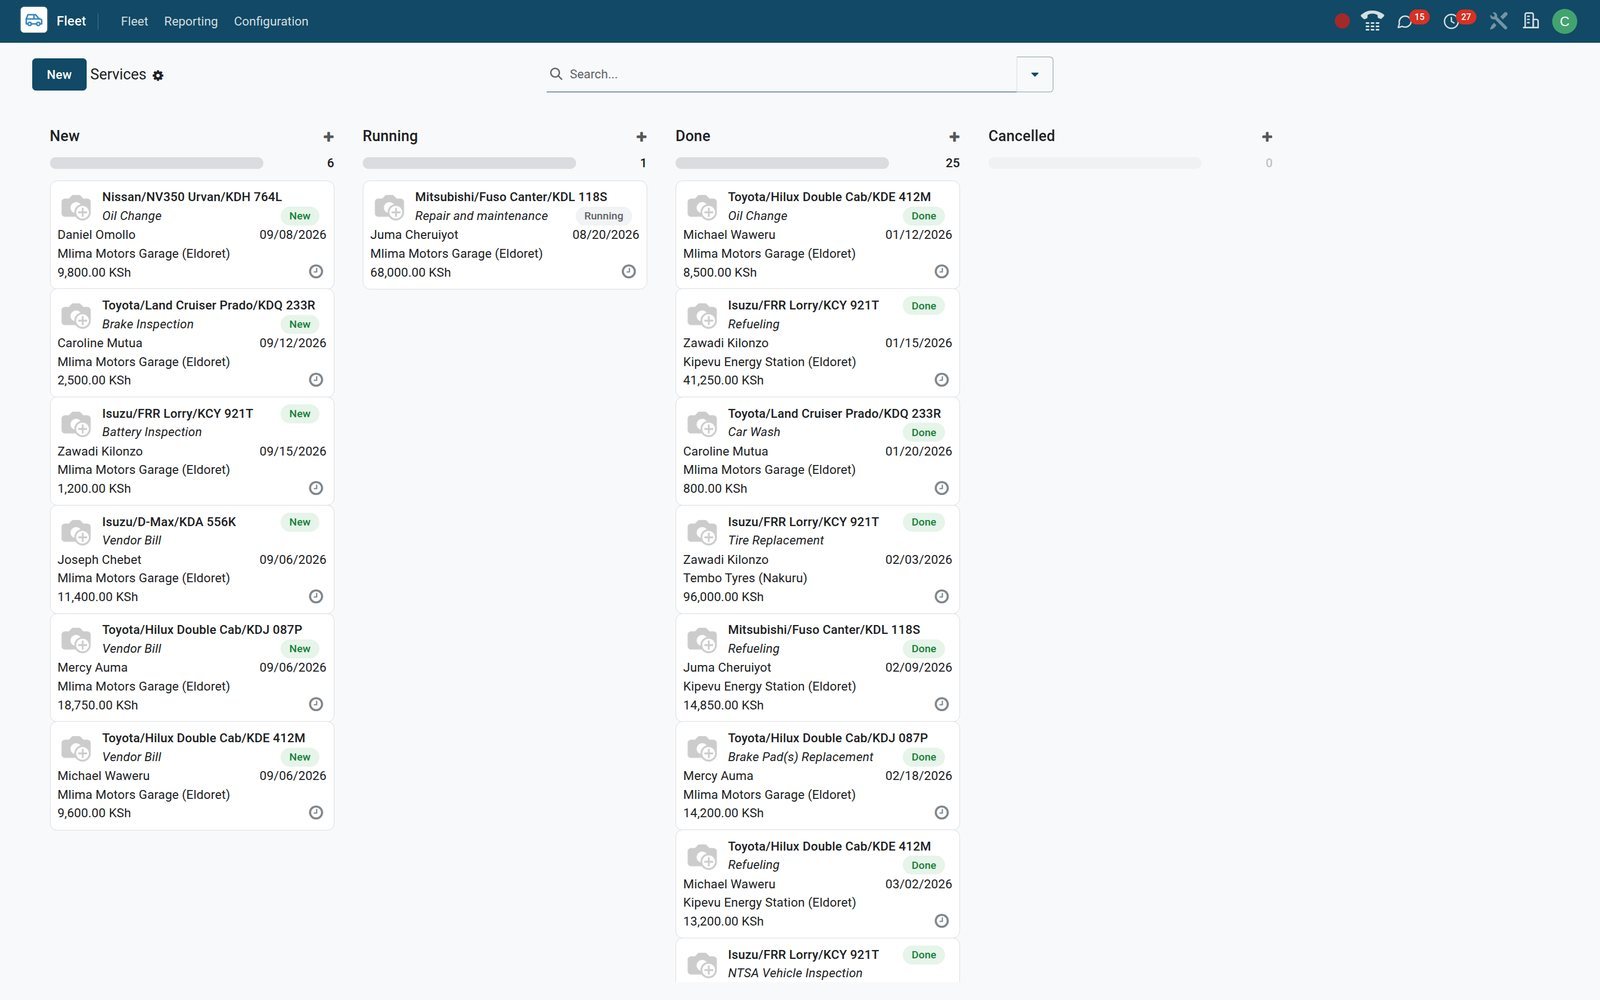The height and width of the screenshot is (1000, 1600).
Task: Click the New column progress bar
Action: [157, 163]
